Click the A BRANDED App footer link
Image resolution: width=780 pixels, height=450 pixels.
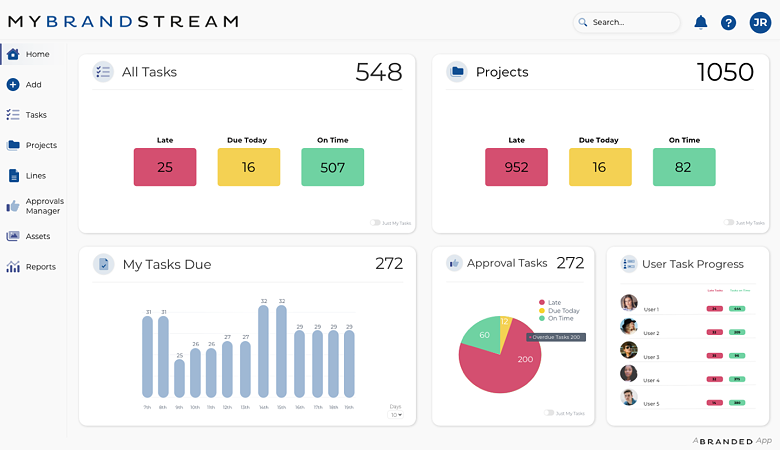click(732, 441)
